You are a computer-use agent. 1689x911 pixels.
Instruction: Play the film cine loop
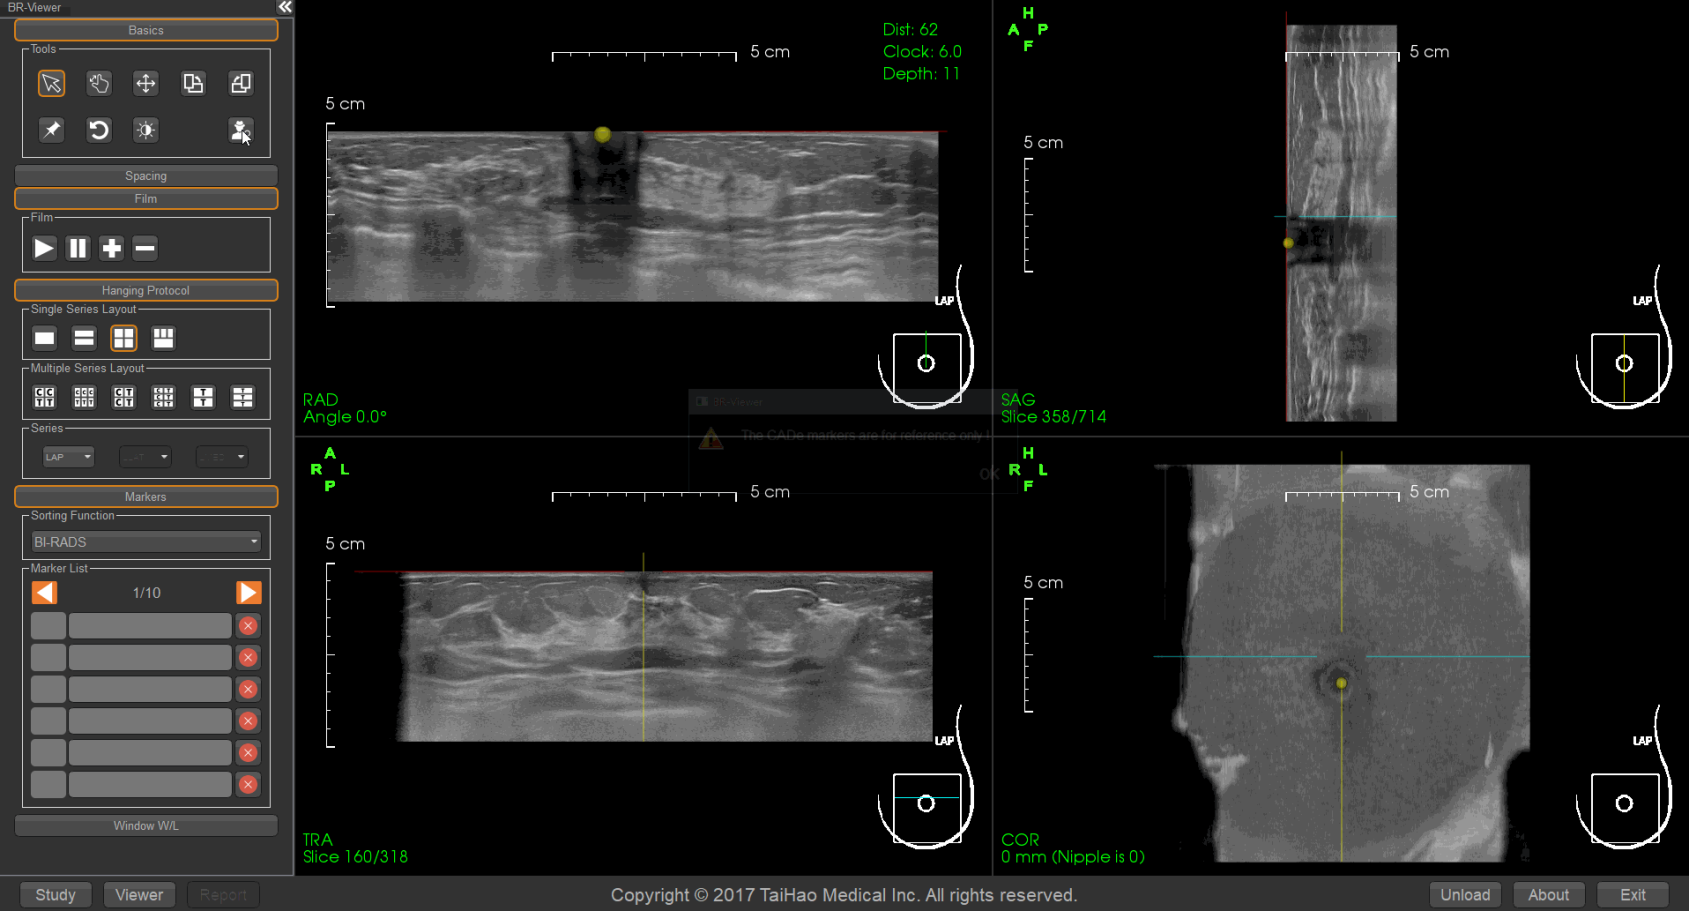pyautogui.click(x=44, y=248)
